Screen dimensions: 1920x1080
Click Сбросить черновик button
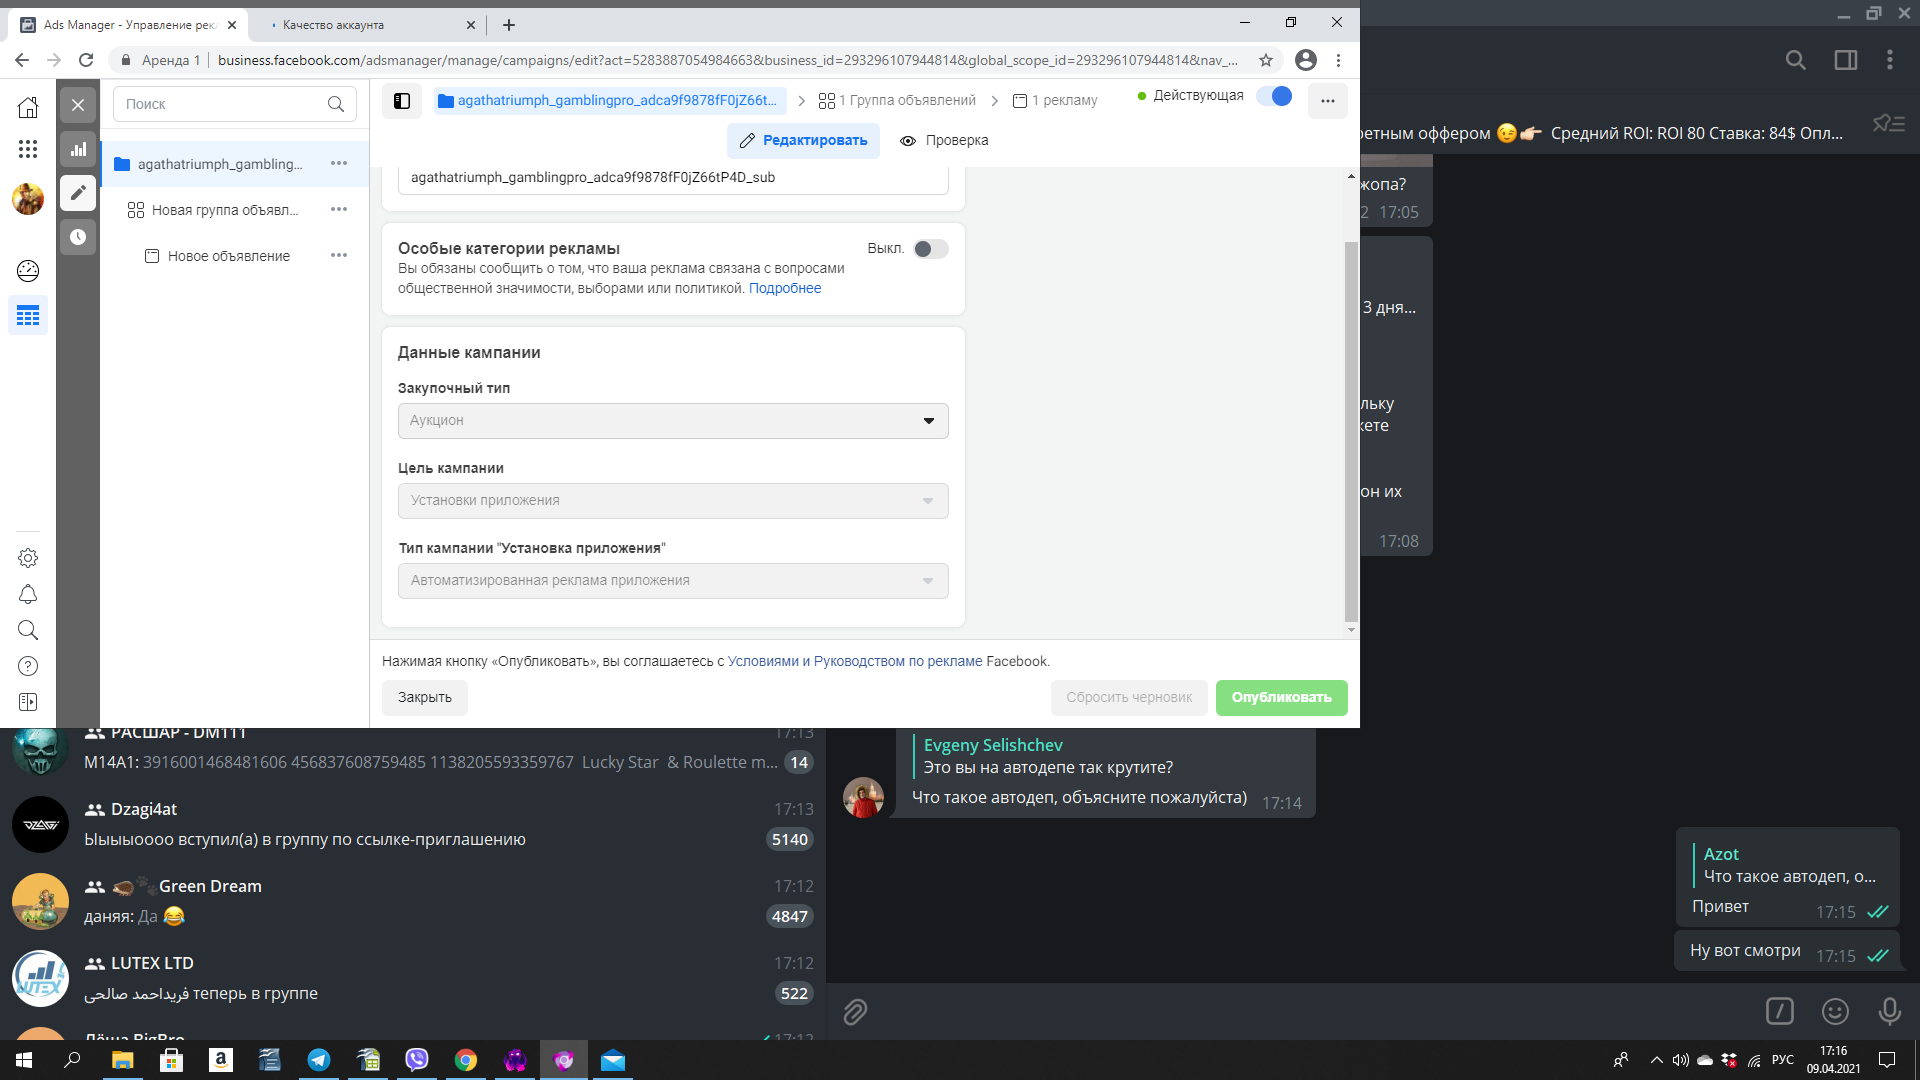(x=1129, y=698)
